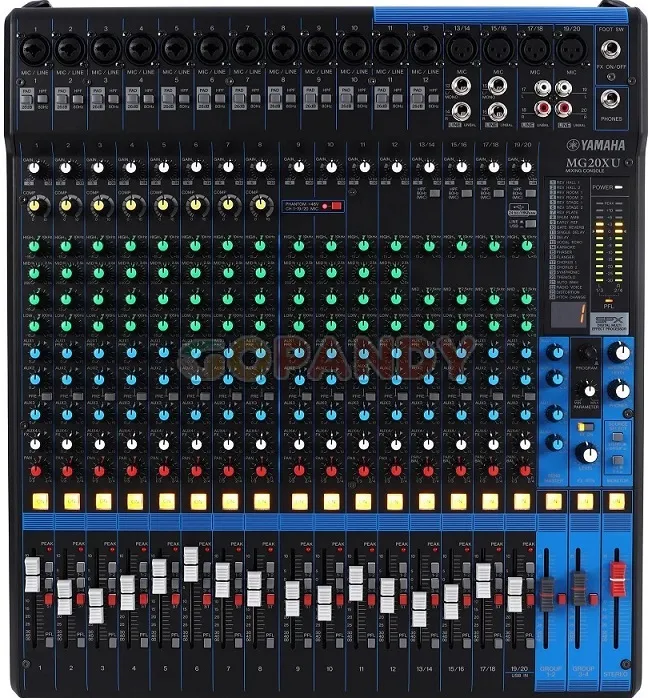This screenshot has height=698, width=648.
Task: Toggle the channel 1 AUX PRE switch
Action: tap(46, 396)
